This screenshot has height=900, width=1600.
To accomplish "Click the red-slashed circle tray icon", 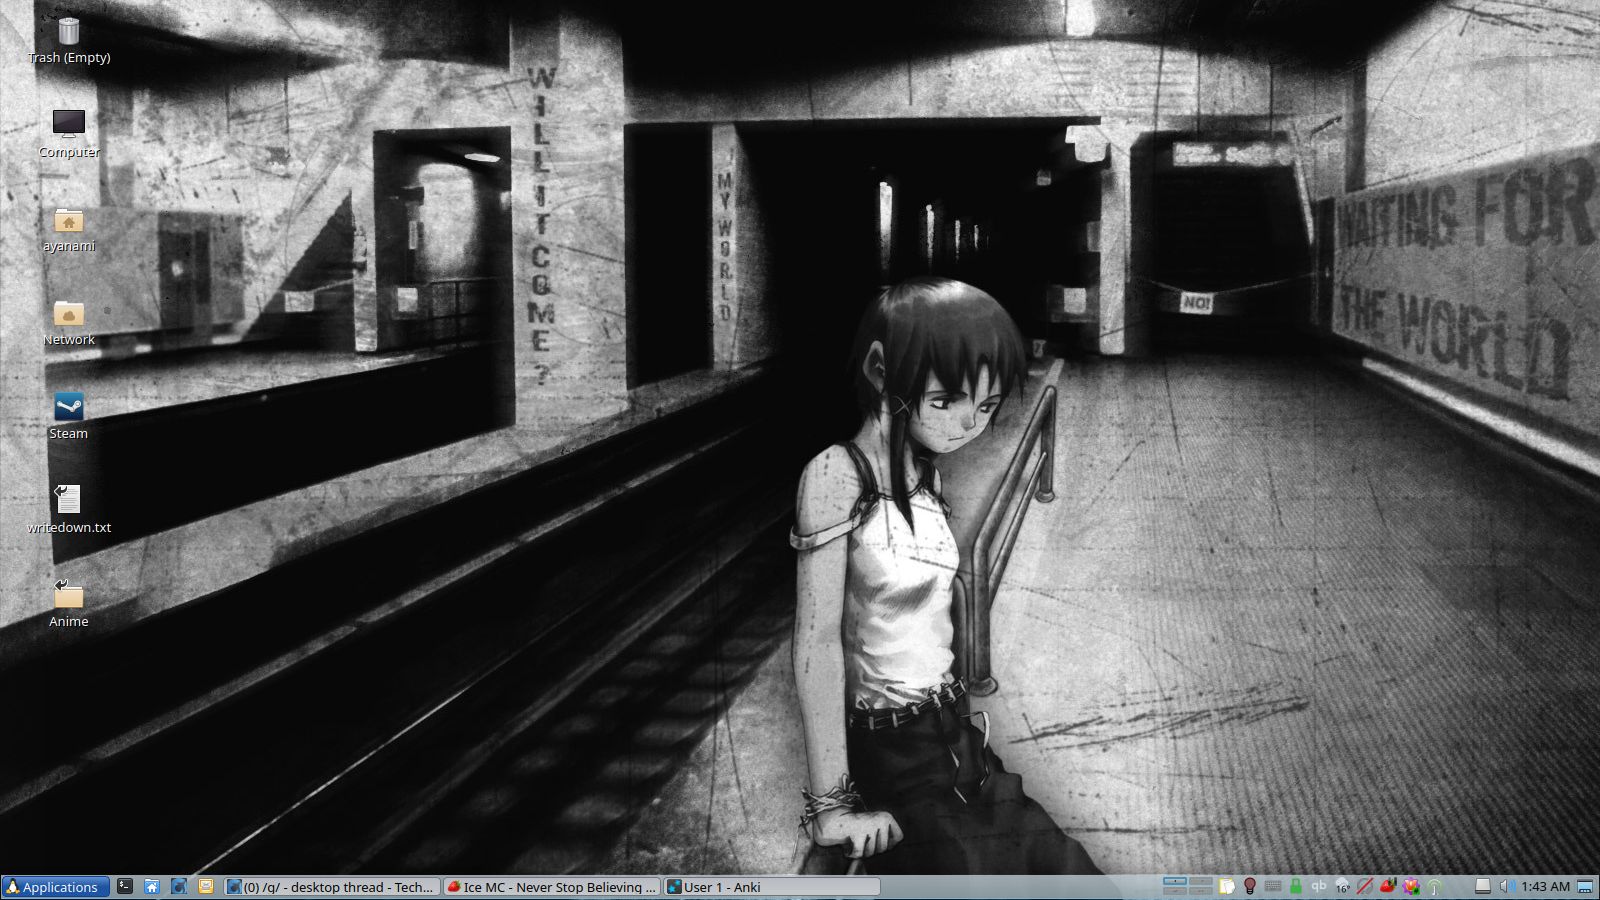I will point(1365,886).
